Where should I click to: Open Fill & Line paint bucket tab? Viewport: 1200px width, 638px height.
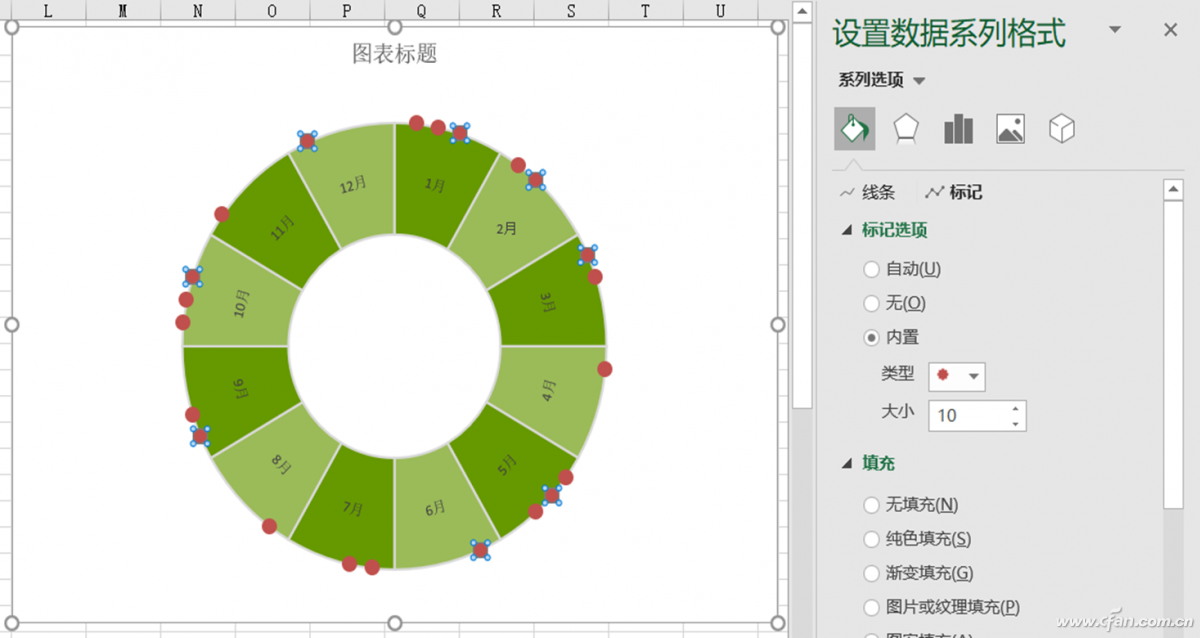(855, 129)
